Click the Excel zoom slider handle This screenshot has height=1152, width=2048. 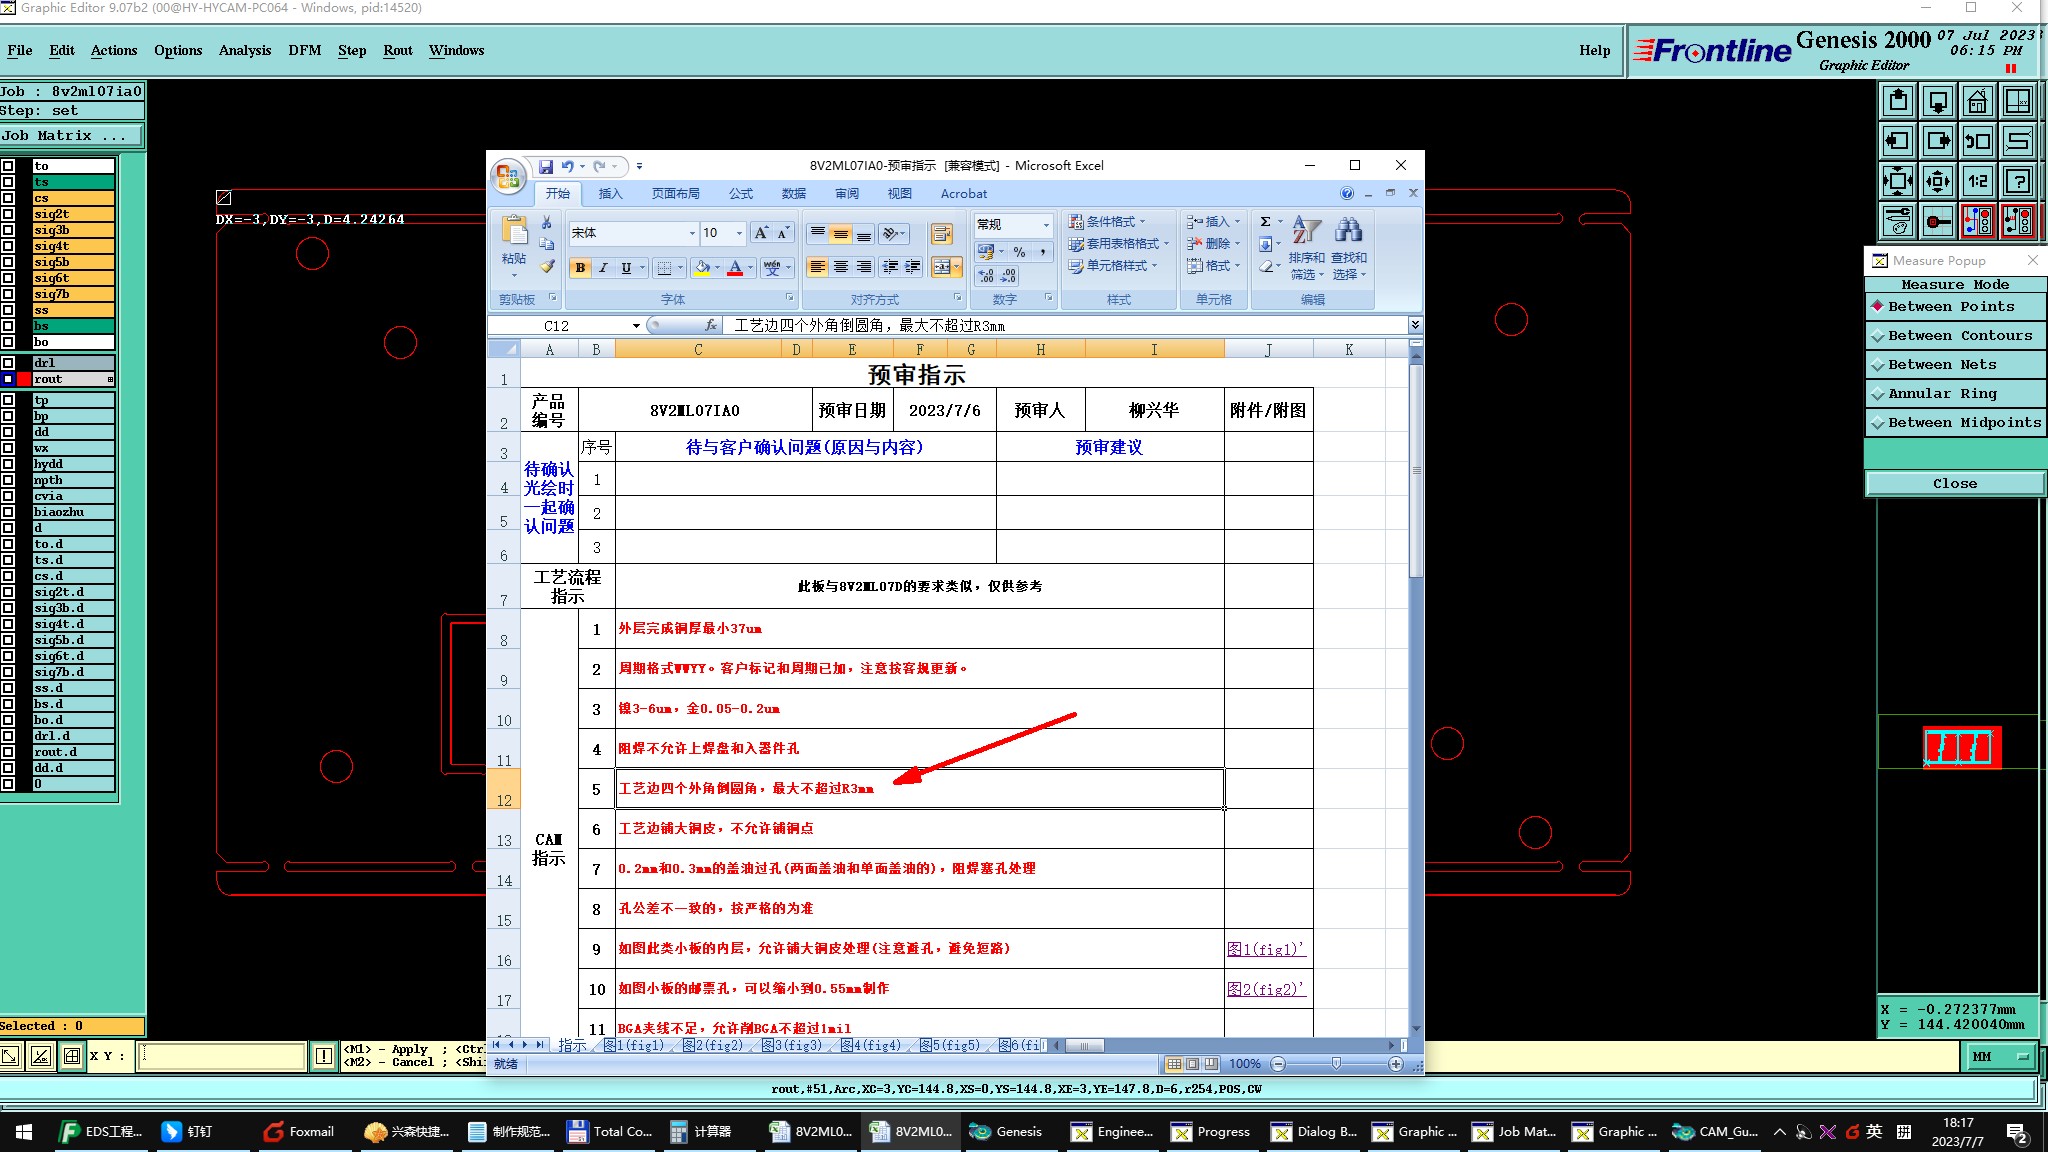1336,1064
